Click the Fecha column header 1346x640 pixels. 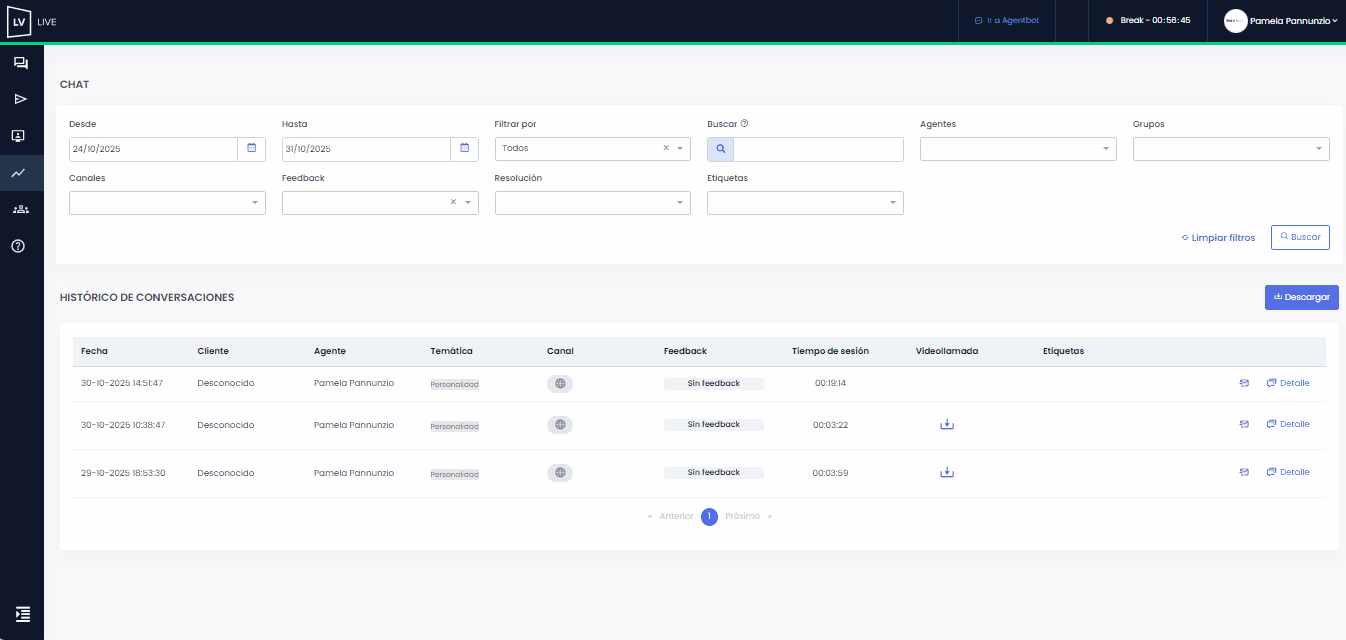coord(94,351)
